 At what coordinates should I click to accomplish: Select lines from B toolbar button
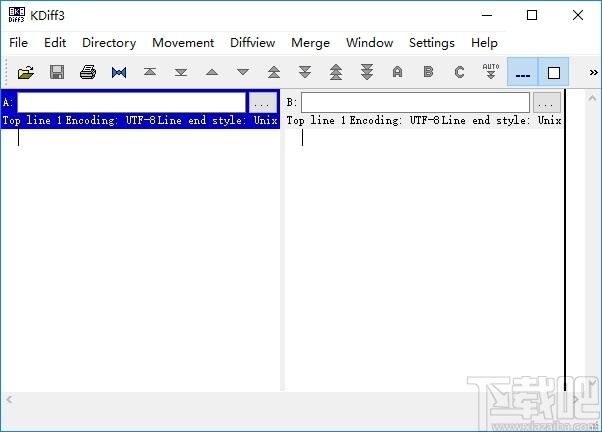(x=428, y=72)
